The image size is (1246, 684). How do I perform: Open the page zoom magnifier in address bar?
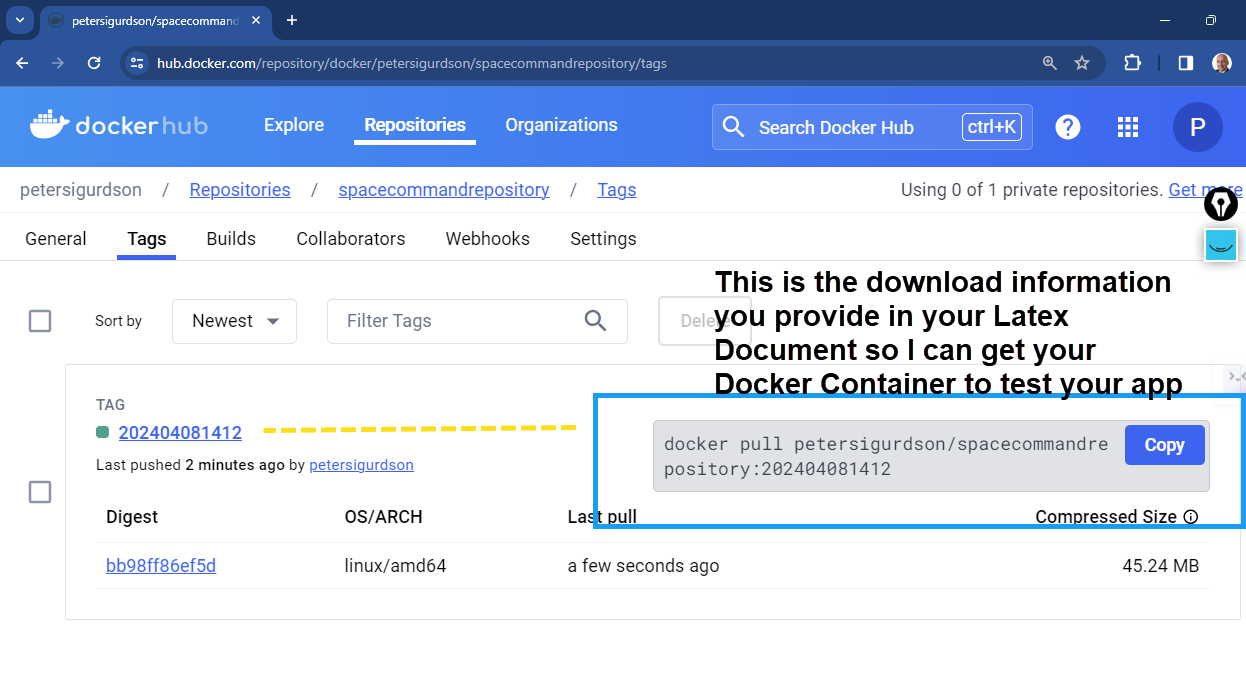click(1050, 63)
